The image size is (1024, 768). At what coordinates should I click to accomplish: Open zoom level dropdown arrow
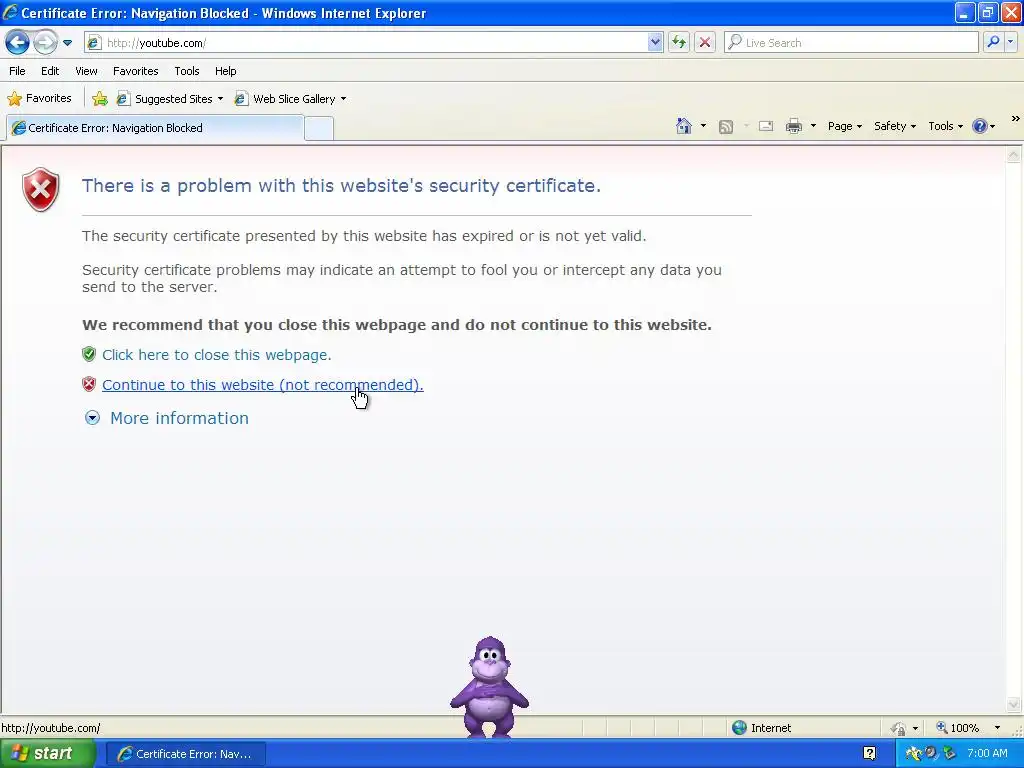[997, 728]
